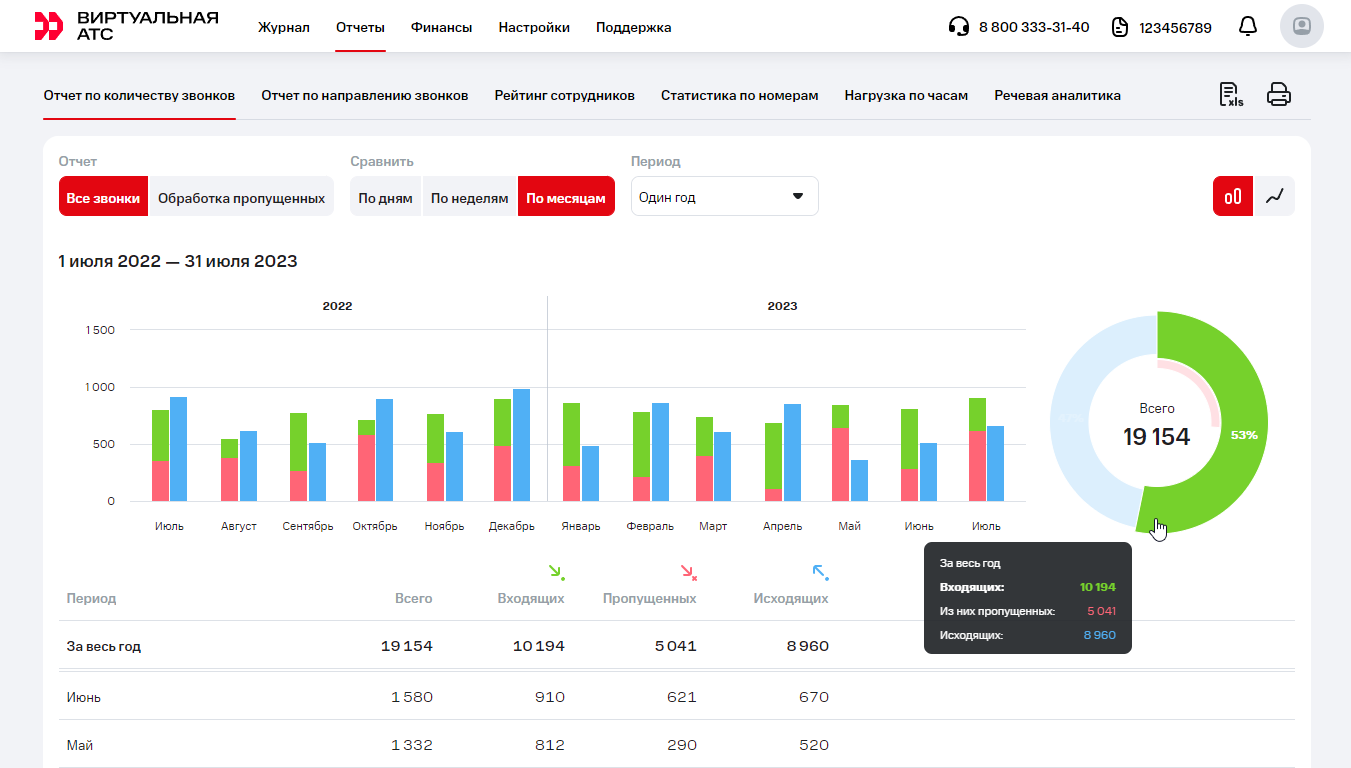Click the Виртуальная АТС logo
Screen dimensions: 1351x768
[x=126, y=27]
